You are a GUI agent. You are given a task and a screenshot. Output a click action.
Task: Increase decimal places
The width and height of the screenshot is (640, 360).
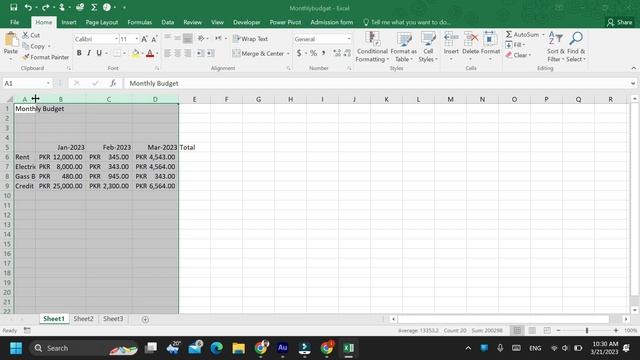(337, 53)
